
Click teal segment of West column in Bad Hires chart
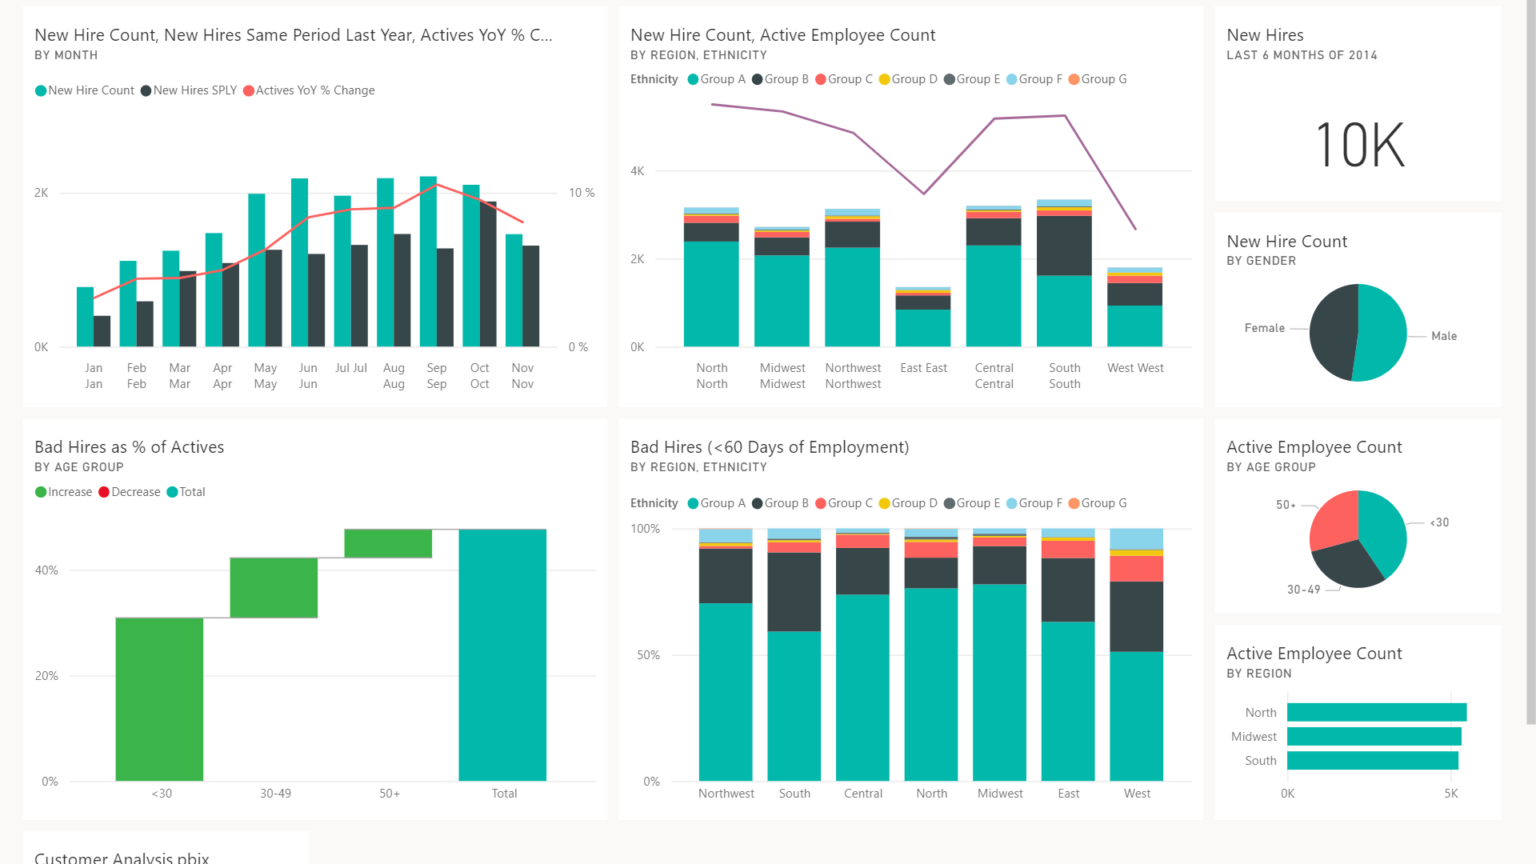pyautogui.click(x=1137, y=716)
